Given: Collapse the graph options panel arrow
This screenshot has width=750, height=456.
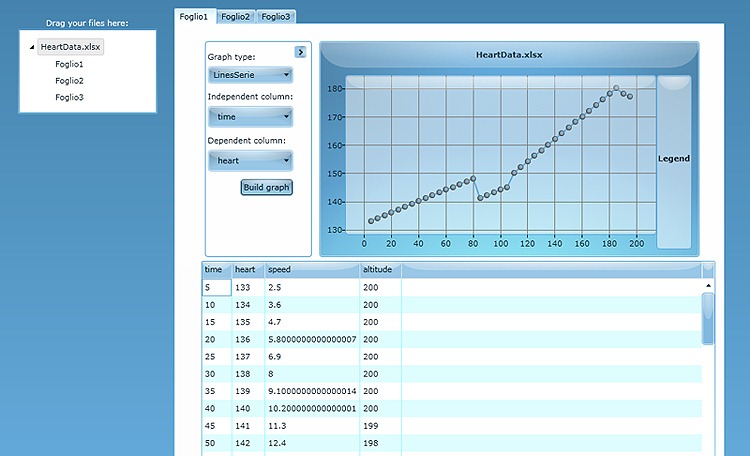Looking at the screenshot, I should click(x=300, y=52).
